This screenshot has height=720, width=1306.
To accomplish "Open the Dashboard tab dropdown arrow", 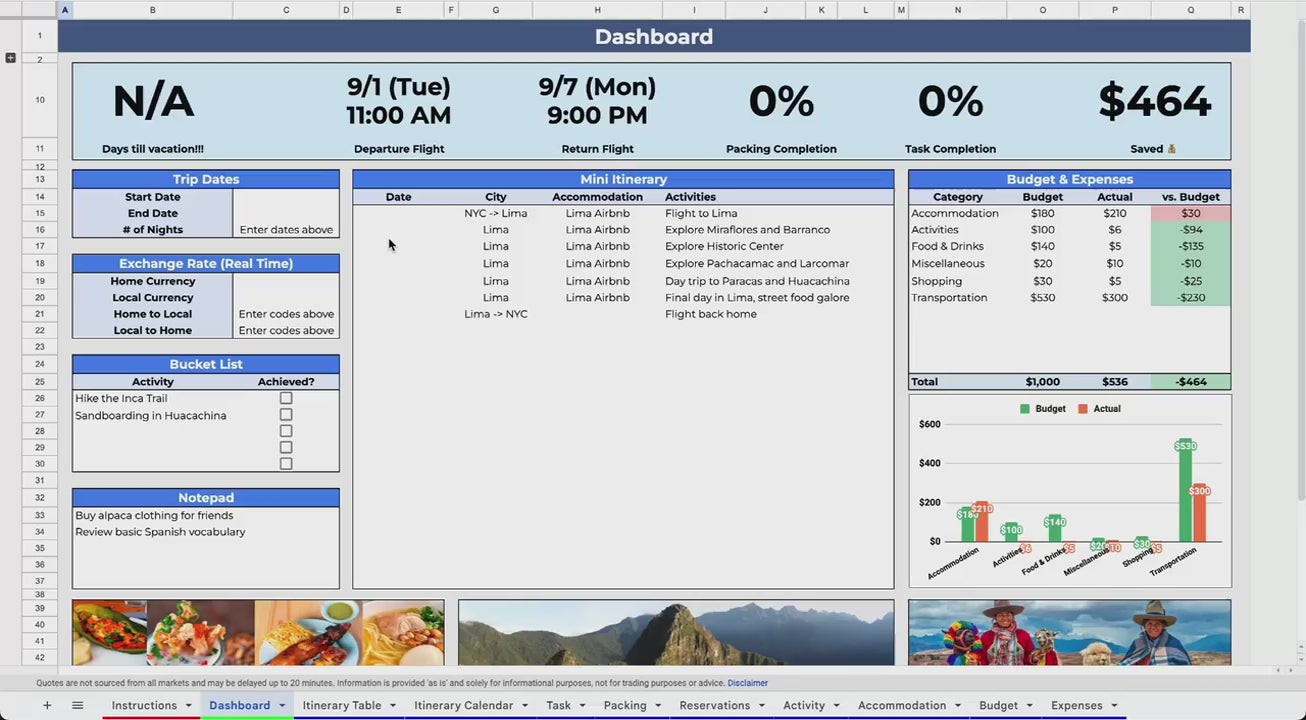I will click(282, 706).
